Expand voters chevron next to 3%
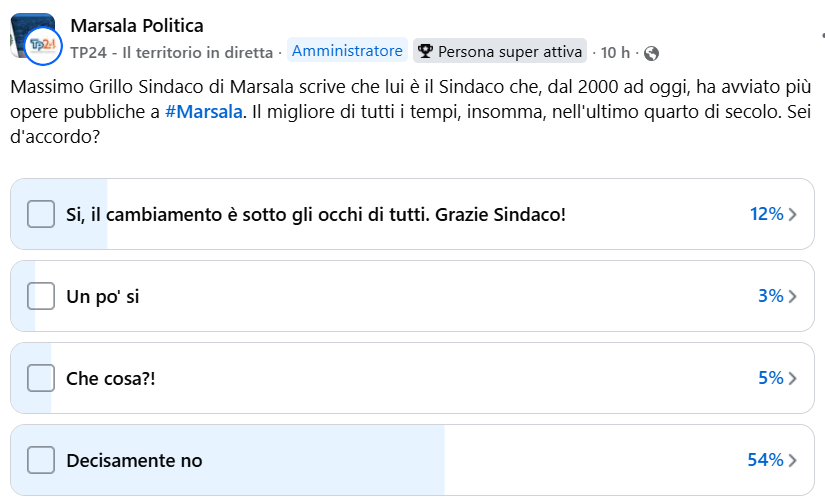The height and width of the screenshot is (498, 825). click(x=793, y=296)
